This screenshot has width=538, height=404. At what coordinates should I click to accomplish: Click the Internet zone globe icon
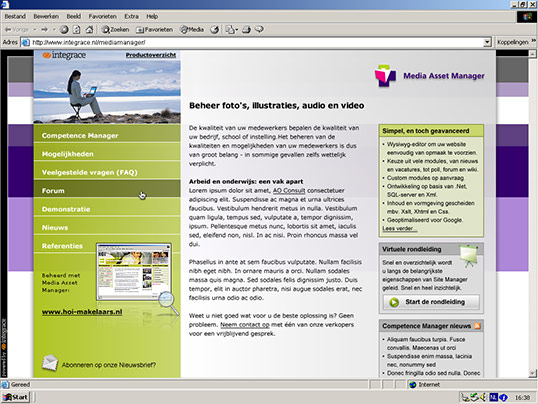413,385
